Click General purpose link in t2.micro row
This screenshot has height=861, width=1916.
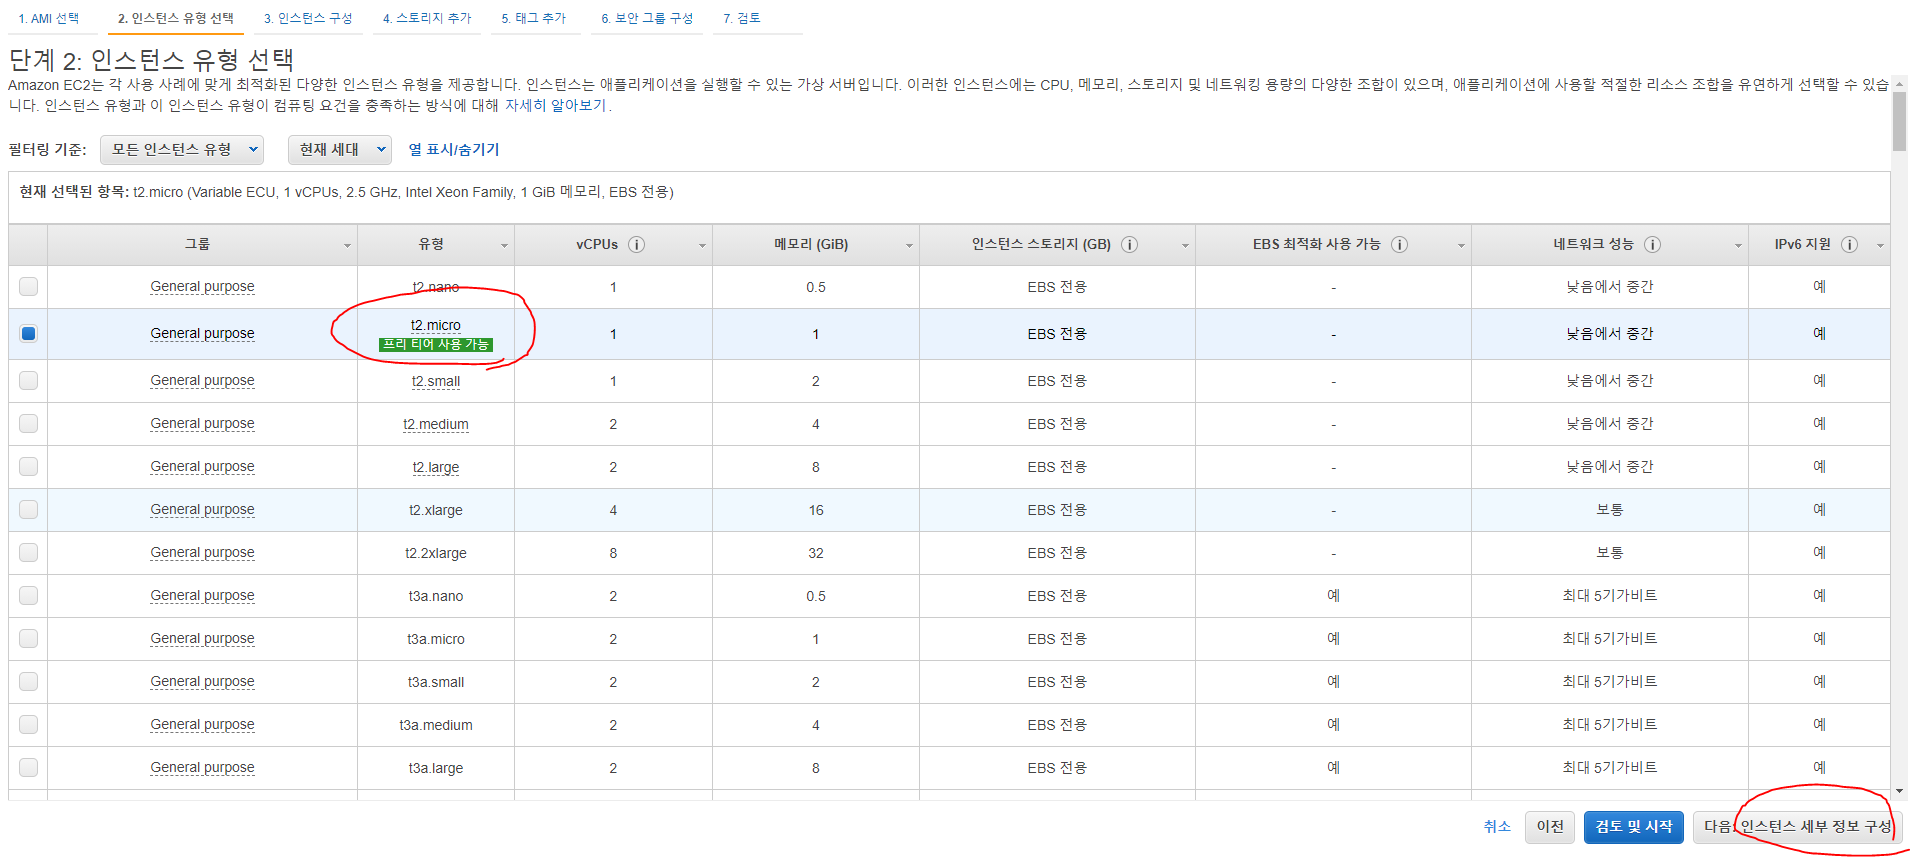tap(202, 334)
